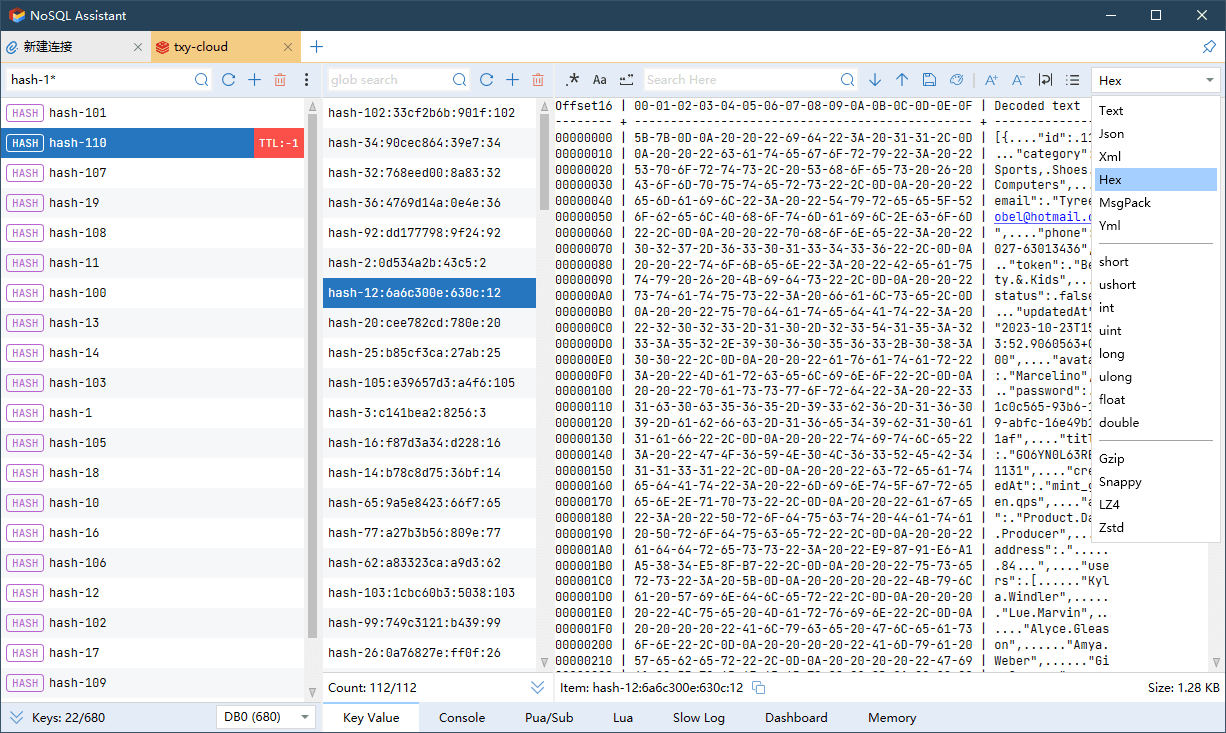
Task: Click the glob search input field
Action: (x=389, y=80)
